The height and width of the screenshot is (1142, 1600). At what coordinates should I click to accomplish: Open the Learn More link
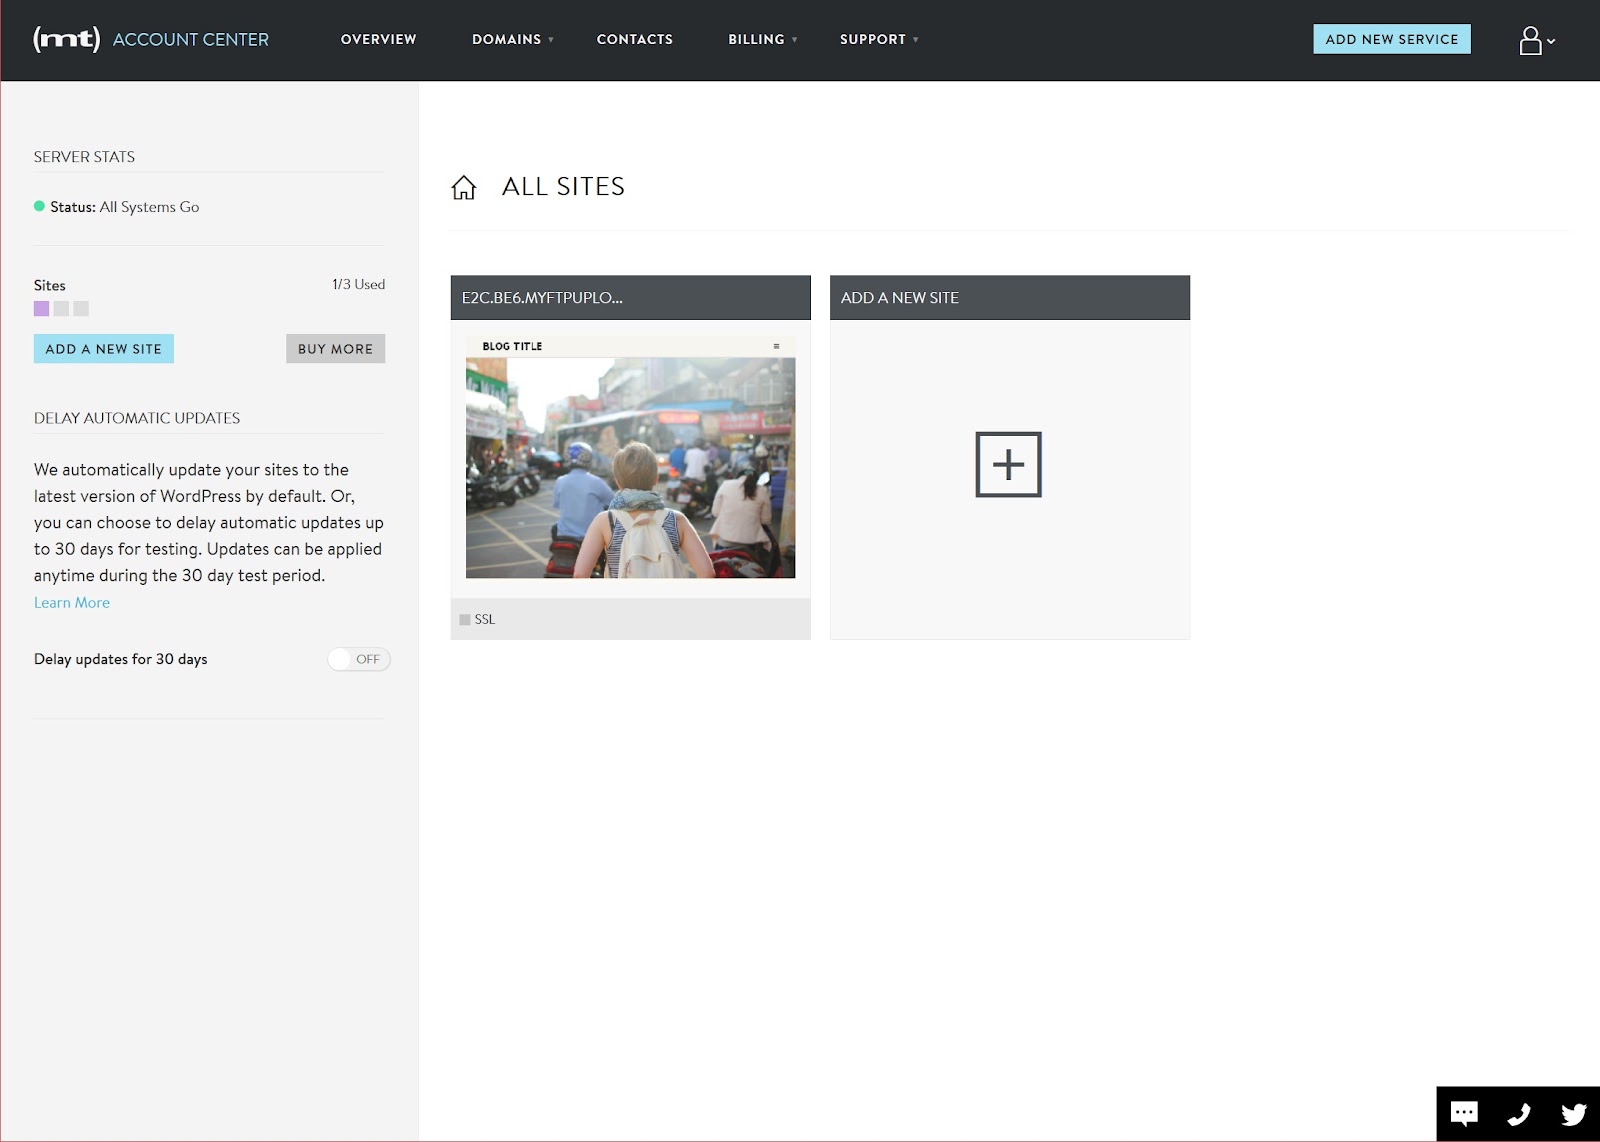pyautogui.click(x=72, y=603)
